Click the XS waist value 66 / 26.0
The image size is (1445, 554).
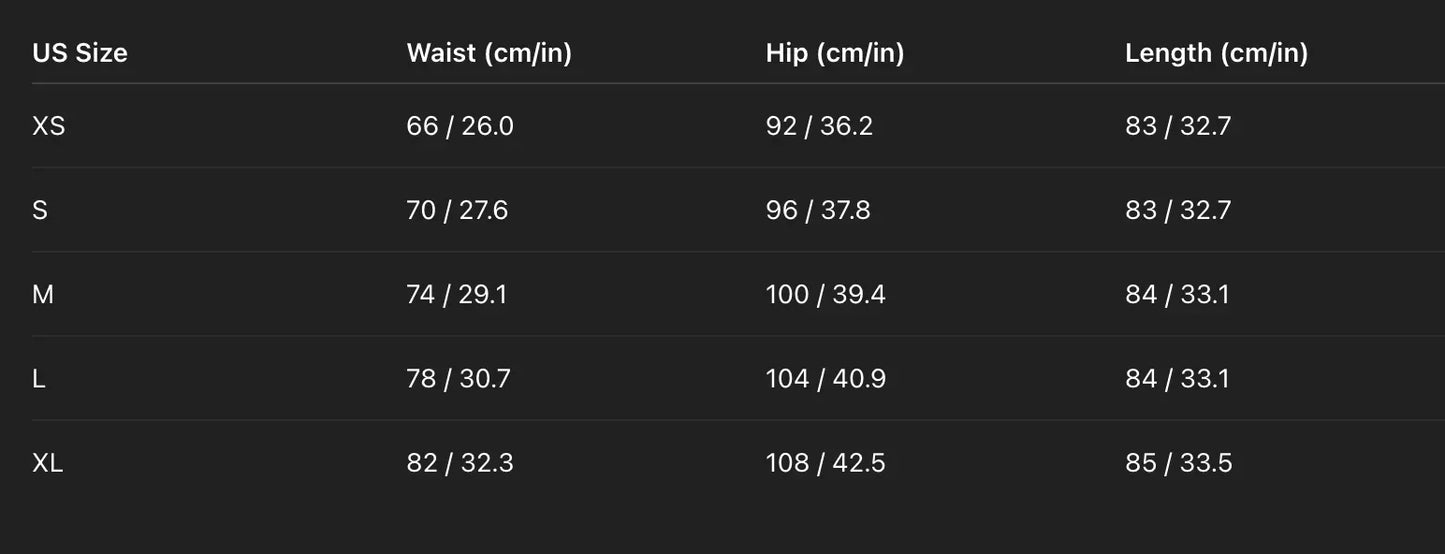click(x=460, y=126)
